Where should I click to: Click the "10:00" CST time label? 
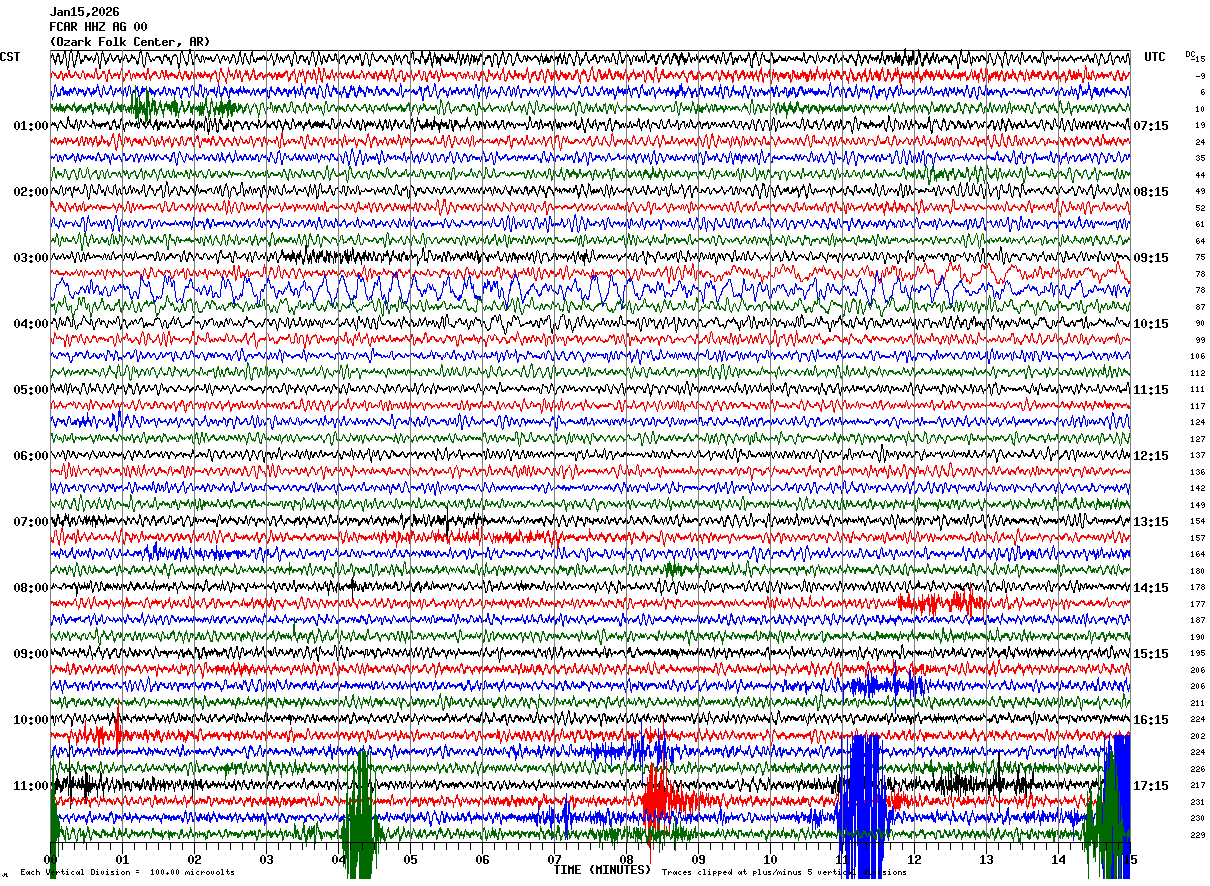click(x=30, y=720)
